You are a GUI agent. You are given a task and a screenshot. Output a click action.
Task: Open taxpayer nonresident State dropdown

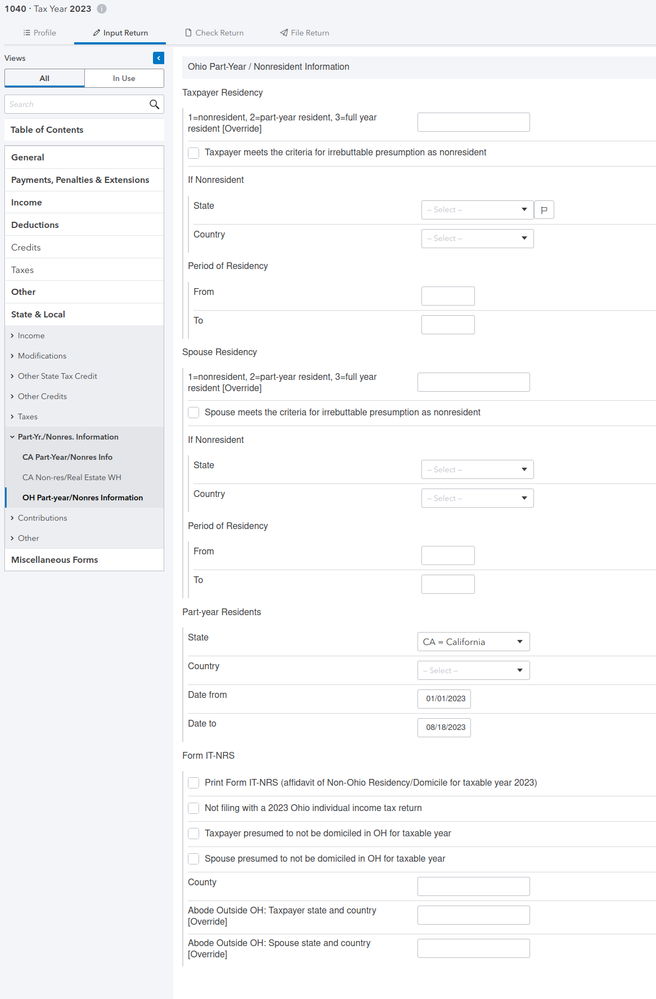[x=477, y=210]
